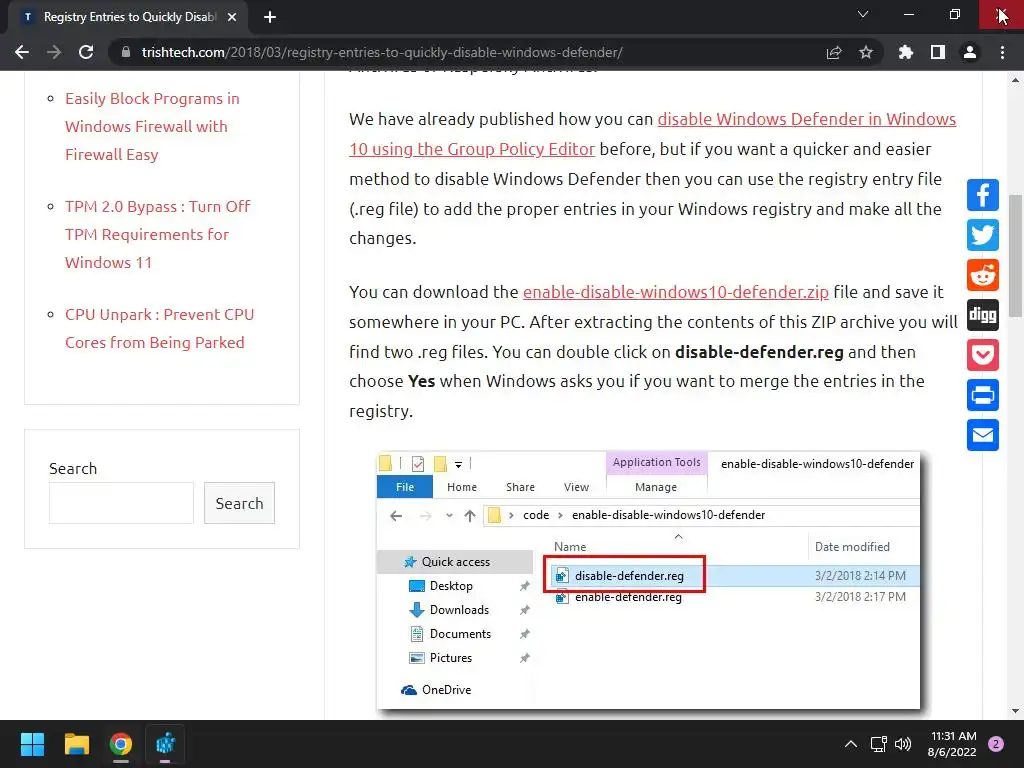Toggle the Chrome side panel
The height and width of the screenshot is (768, 1024).
pyautogui.click(x=938, y=52)
